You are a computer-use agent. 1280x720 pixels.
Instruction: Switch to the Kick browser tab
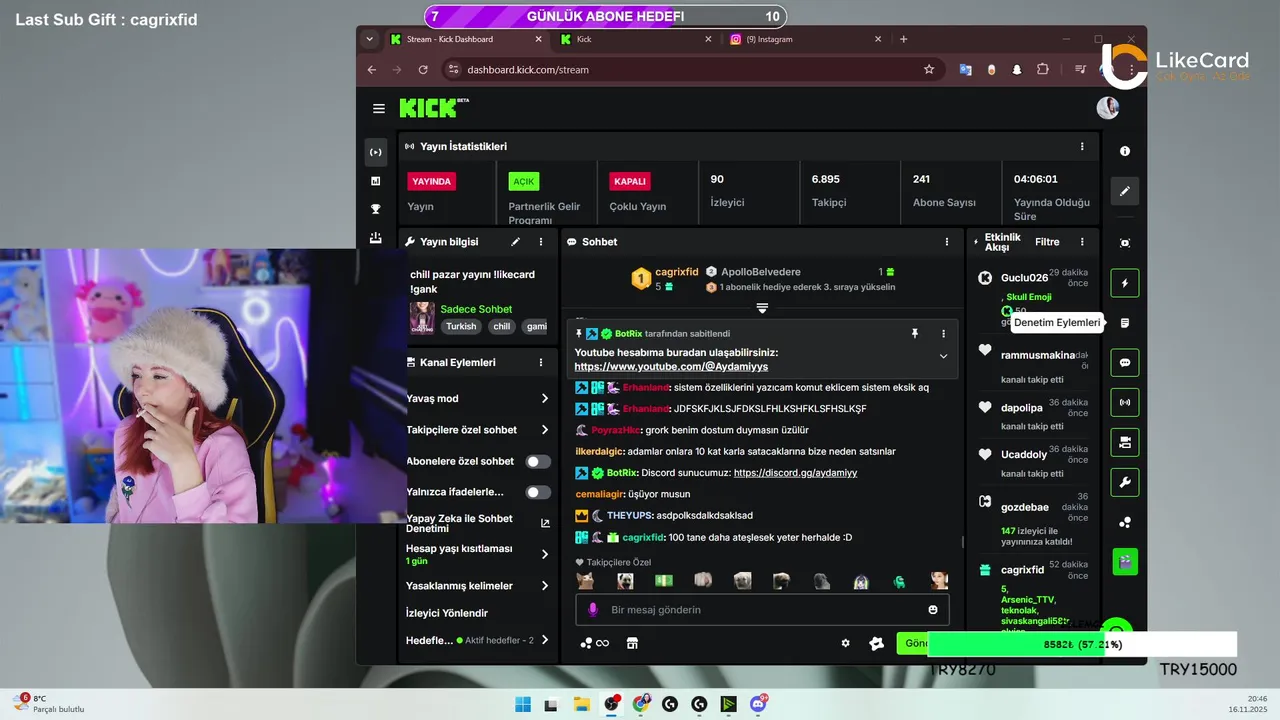(636, 39)
